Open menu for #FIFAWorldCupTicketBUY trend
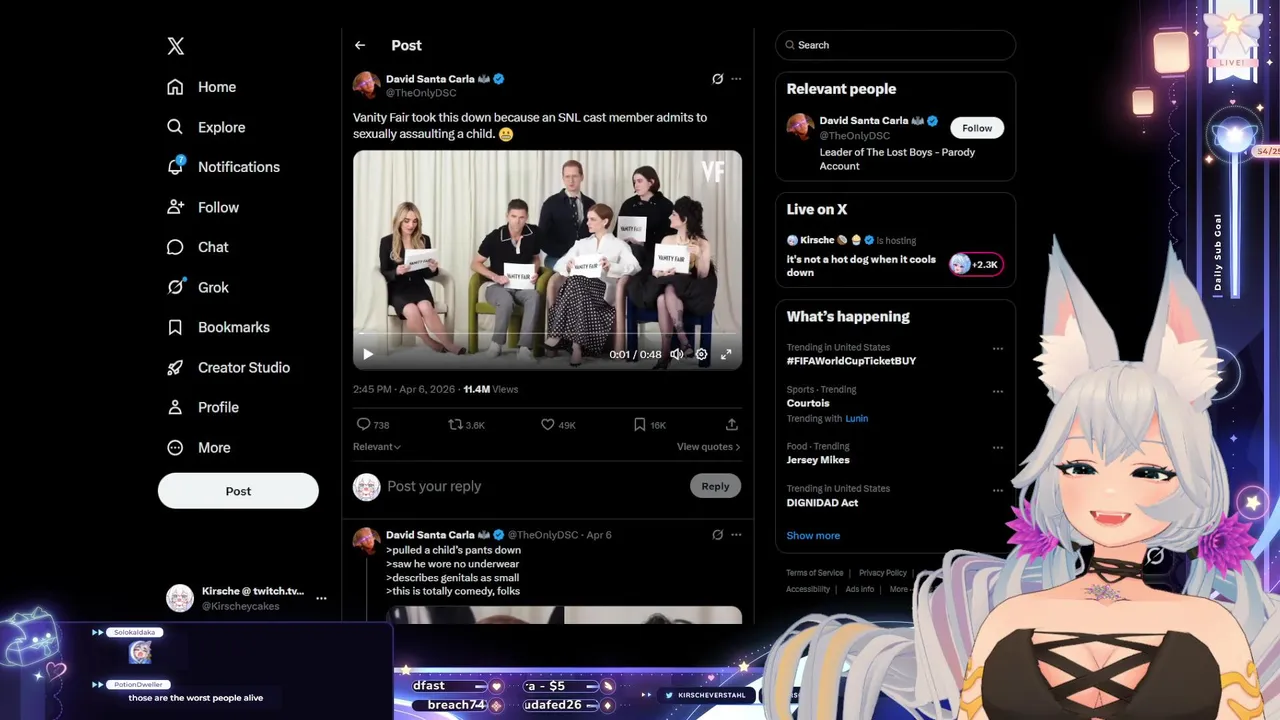Screen dimensions: 1280x720 coord(997,349)
